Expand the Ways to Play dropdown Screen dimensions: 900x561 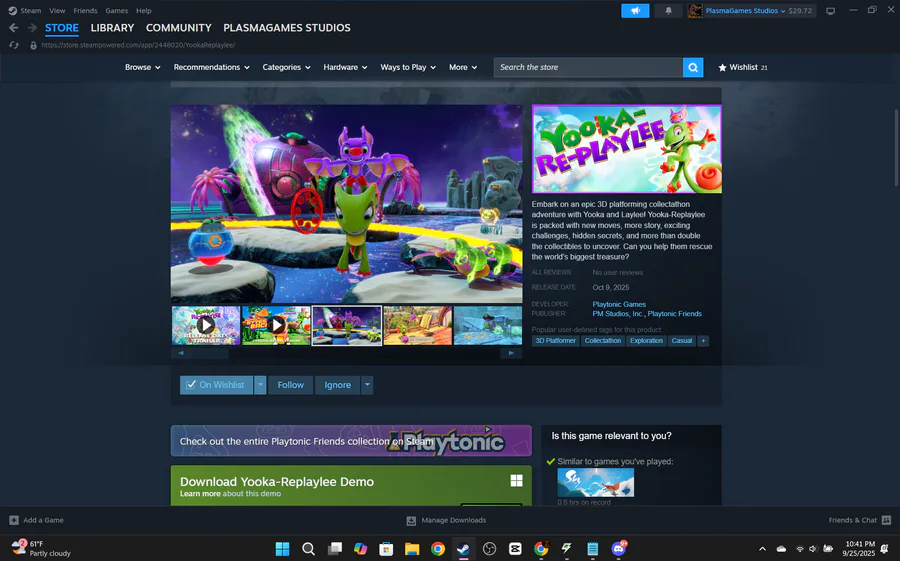coord(408,67)
